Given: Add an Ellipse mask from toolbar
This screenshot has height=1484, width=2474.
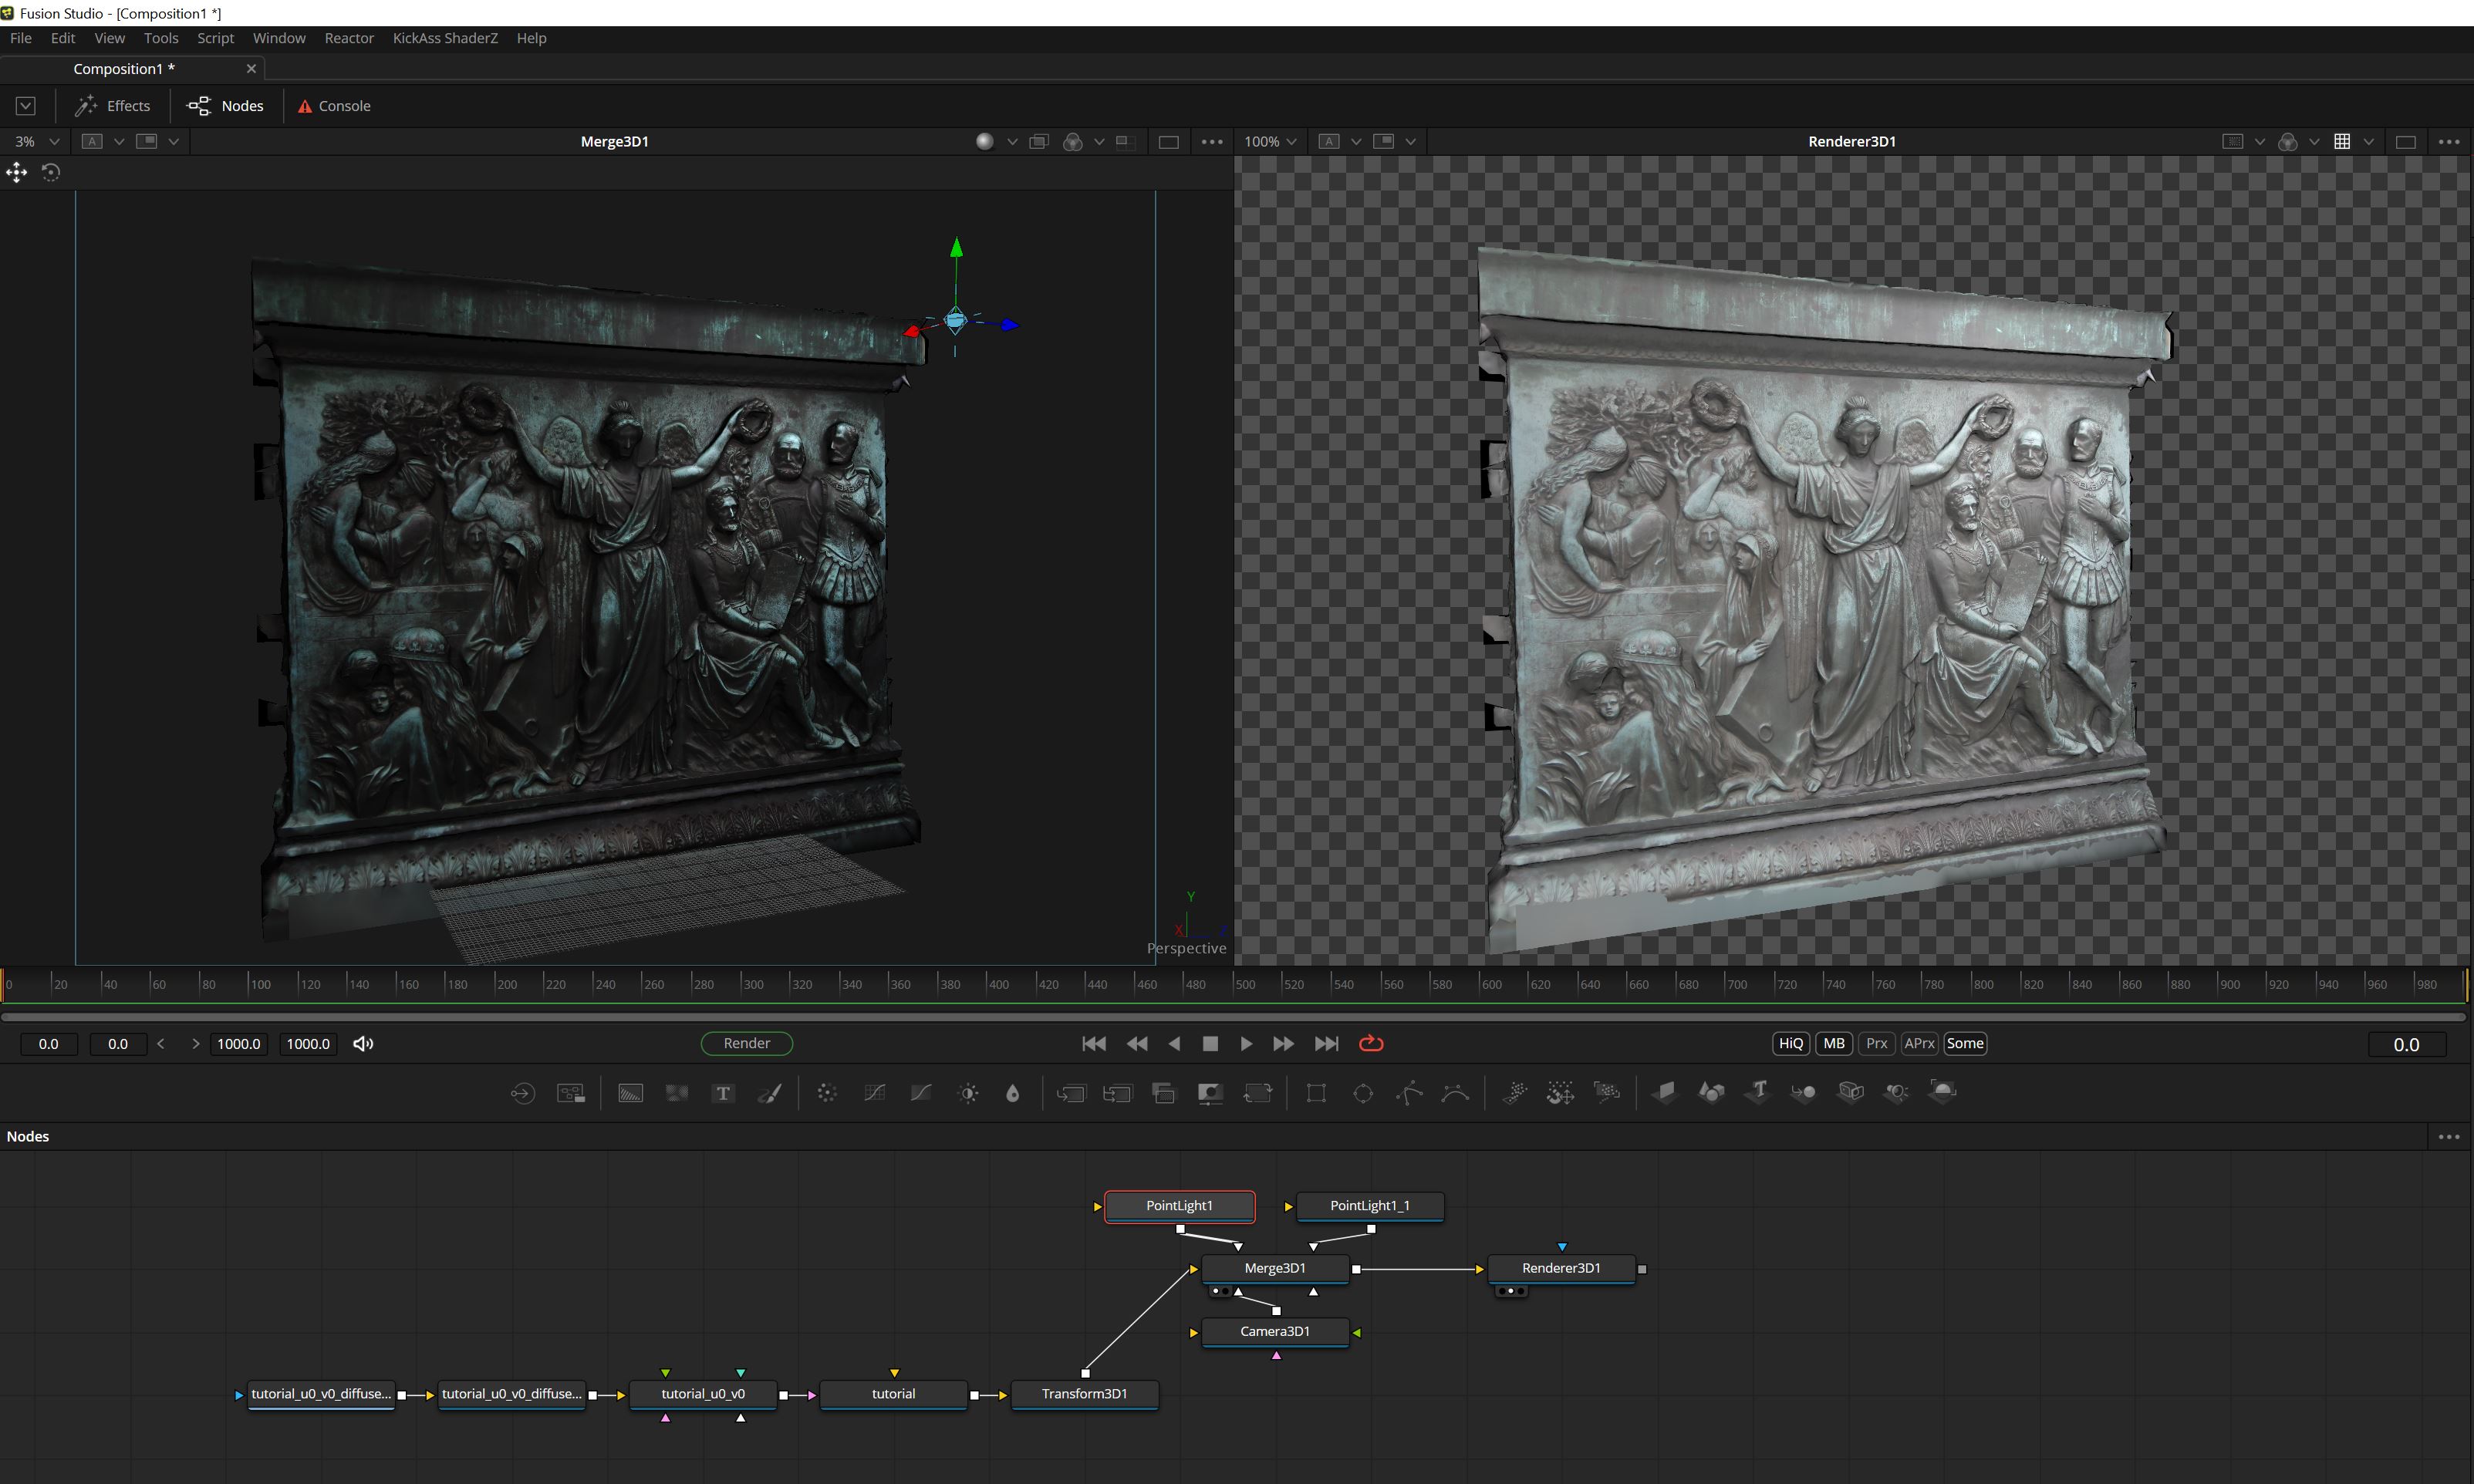Looking at the screenshot, I should [x=1363, y=1093].
